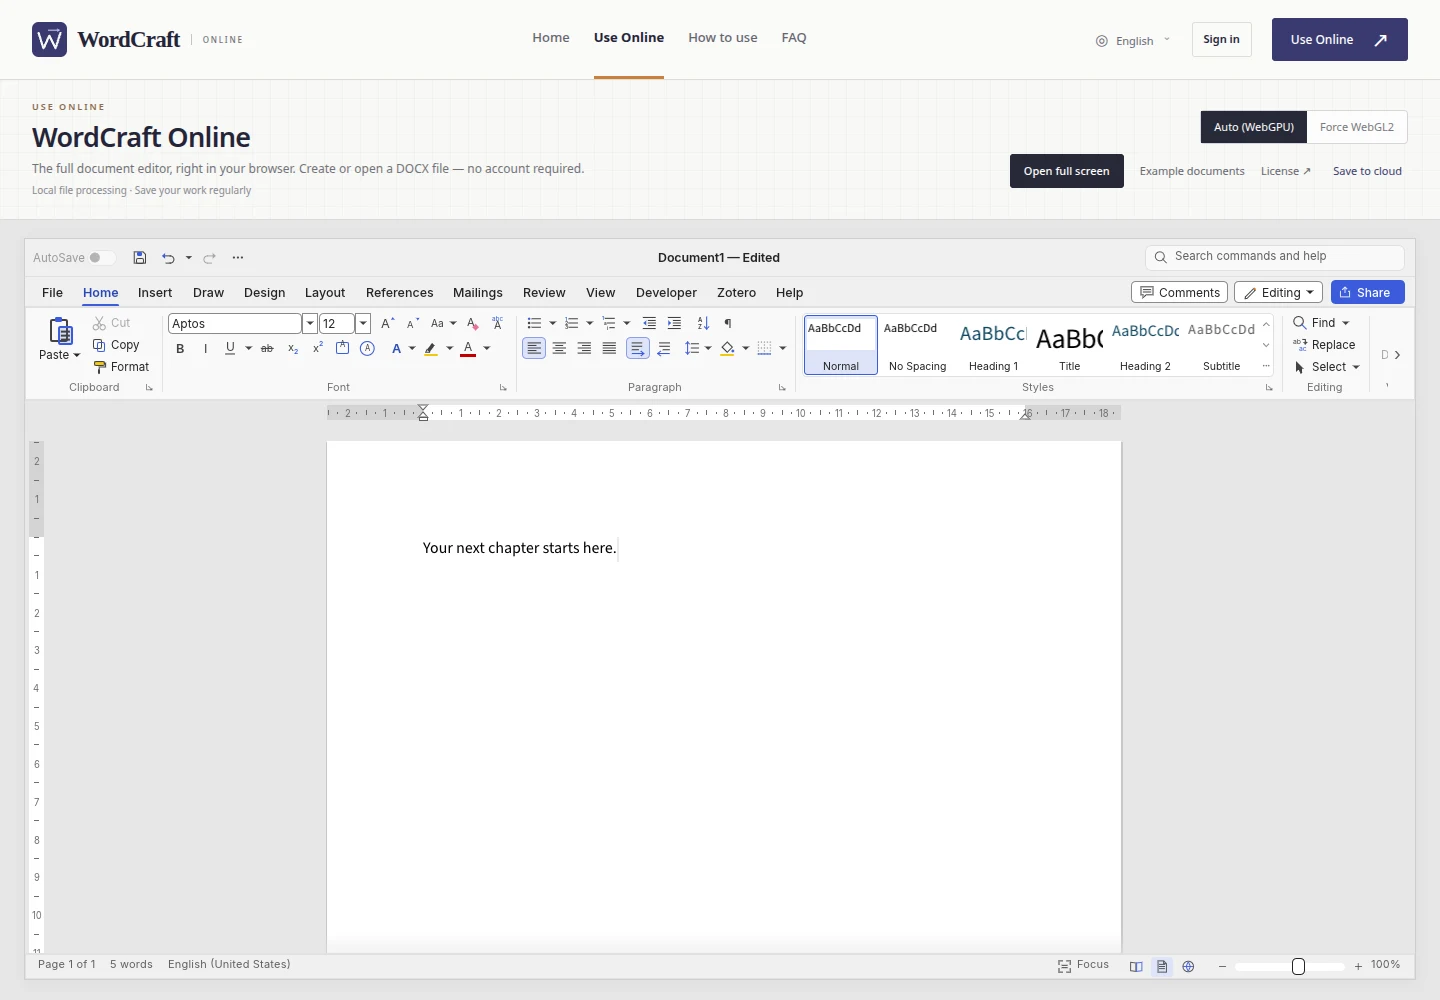
Task: Open the font name dropdown arrow
Action: tap(310, 323)
